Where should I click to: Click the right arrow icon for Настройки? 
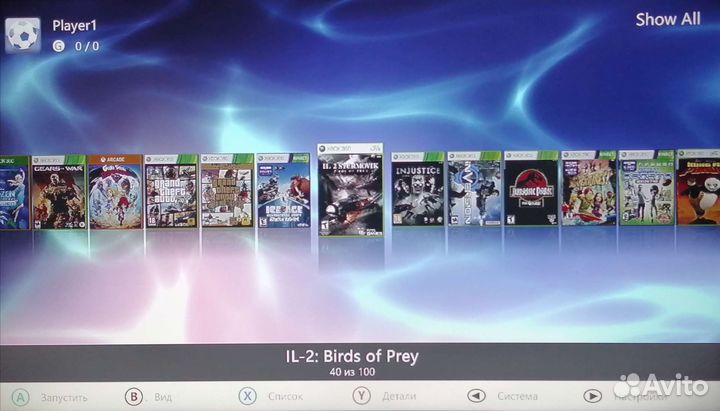coord(592,395)
